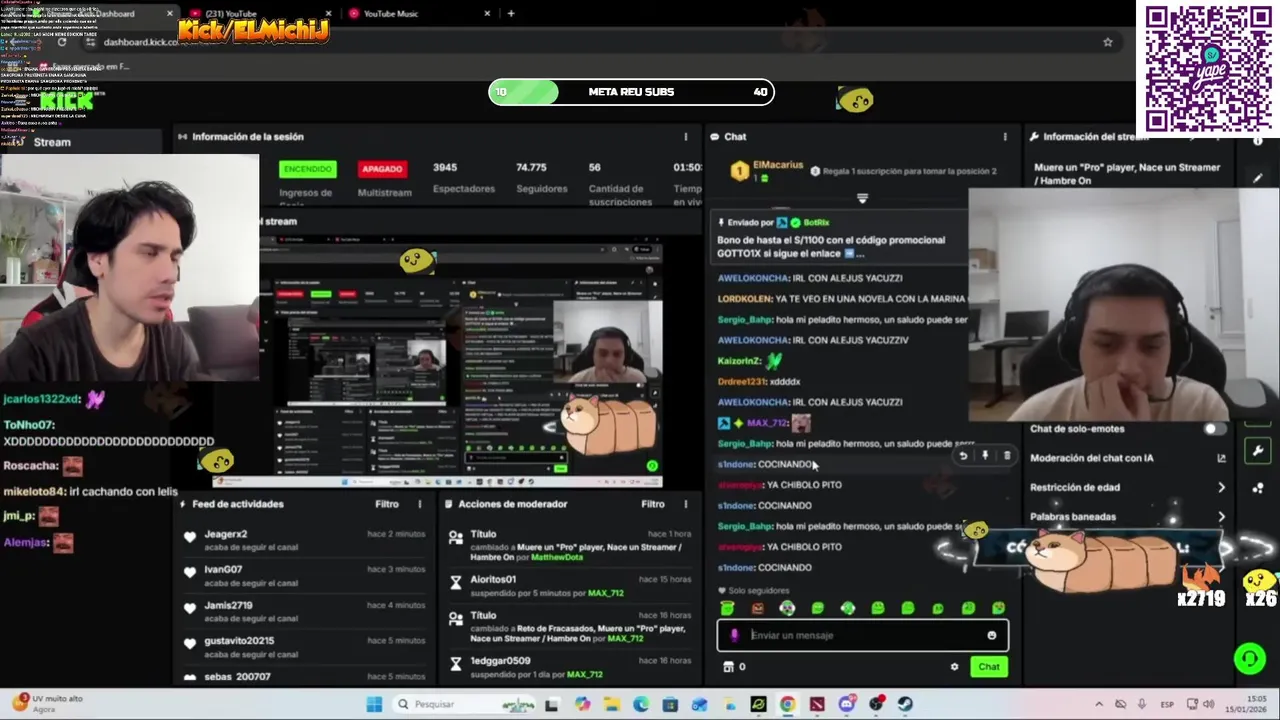
Task: Click the reply arrow on hovered chat message
Action: [x=963, y=456]
